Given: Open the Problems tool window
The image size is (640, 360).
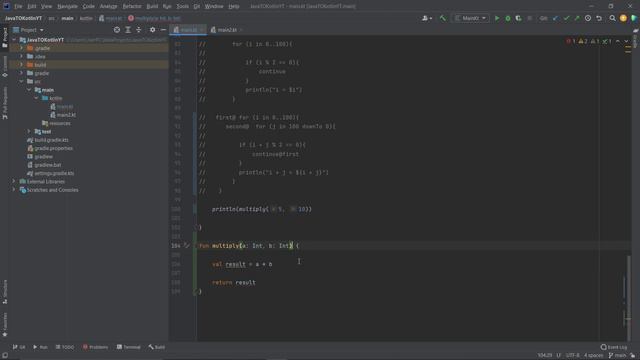Looking at the screenshot, I should [96, 347].
